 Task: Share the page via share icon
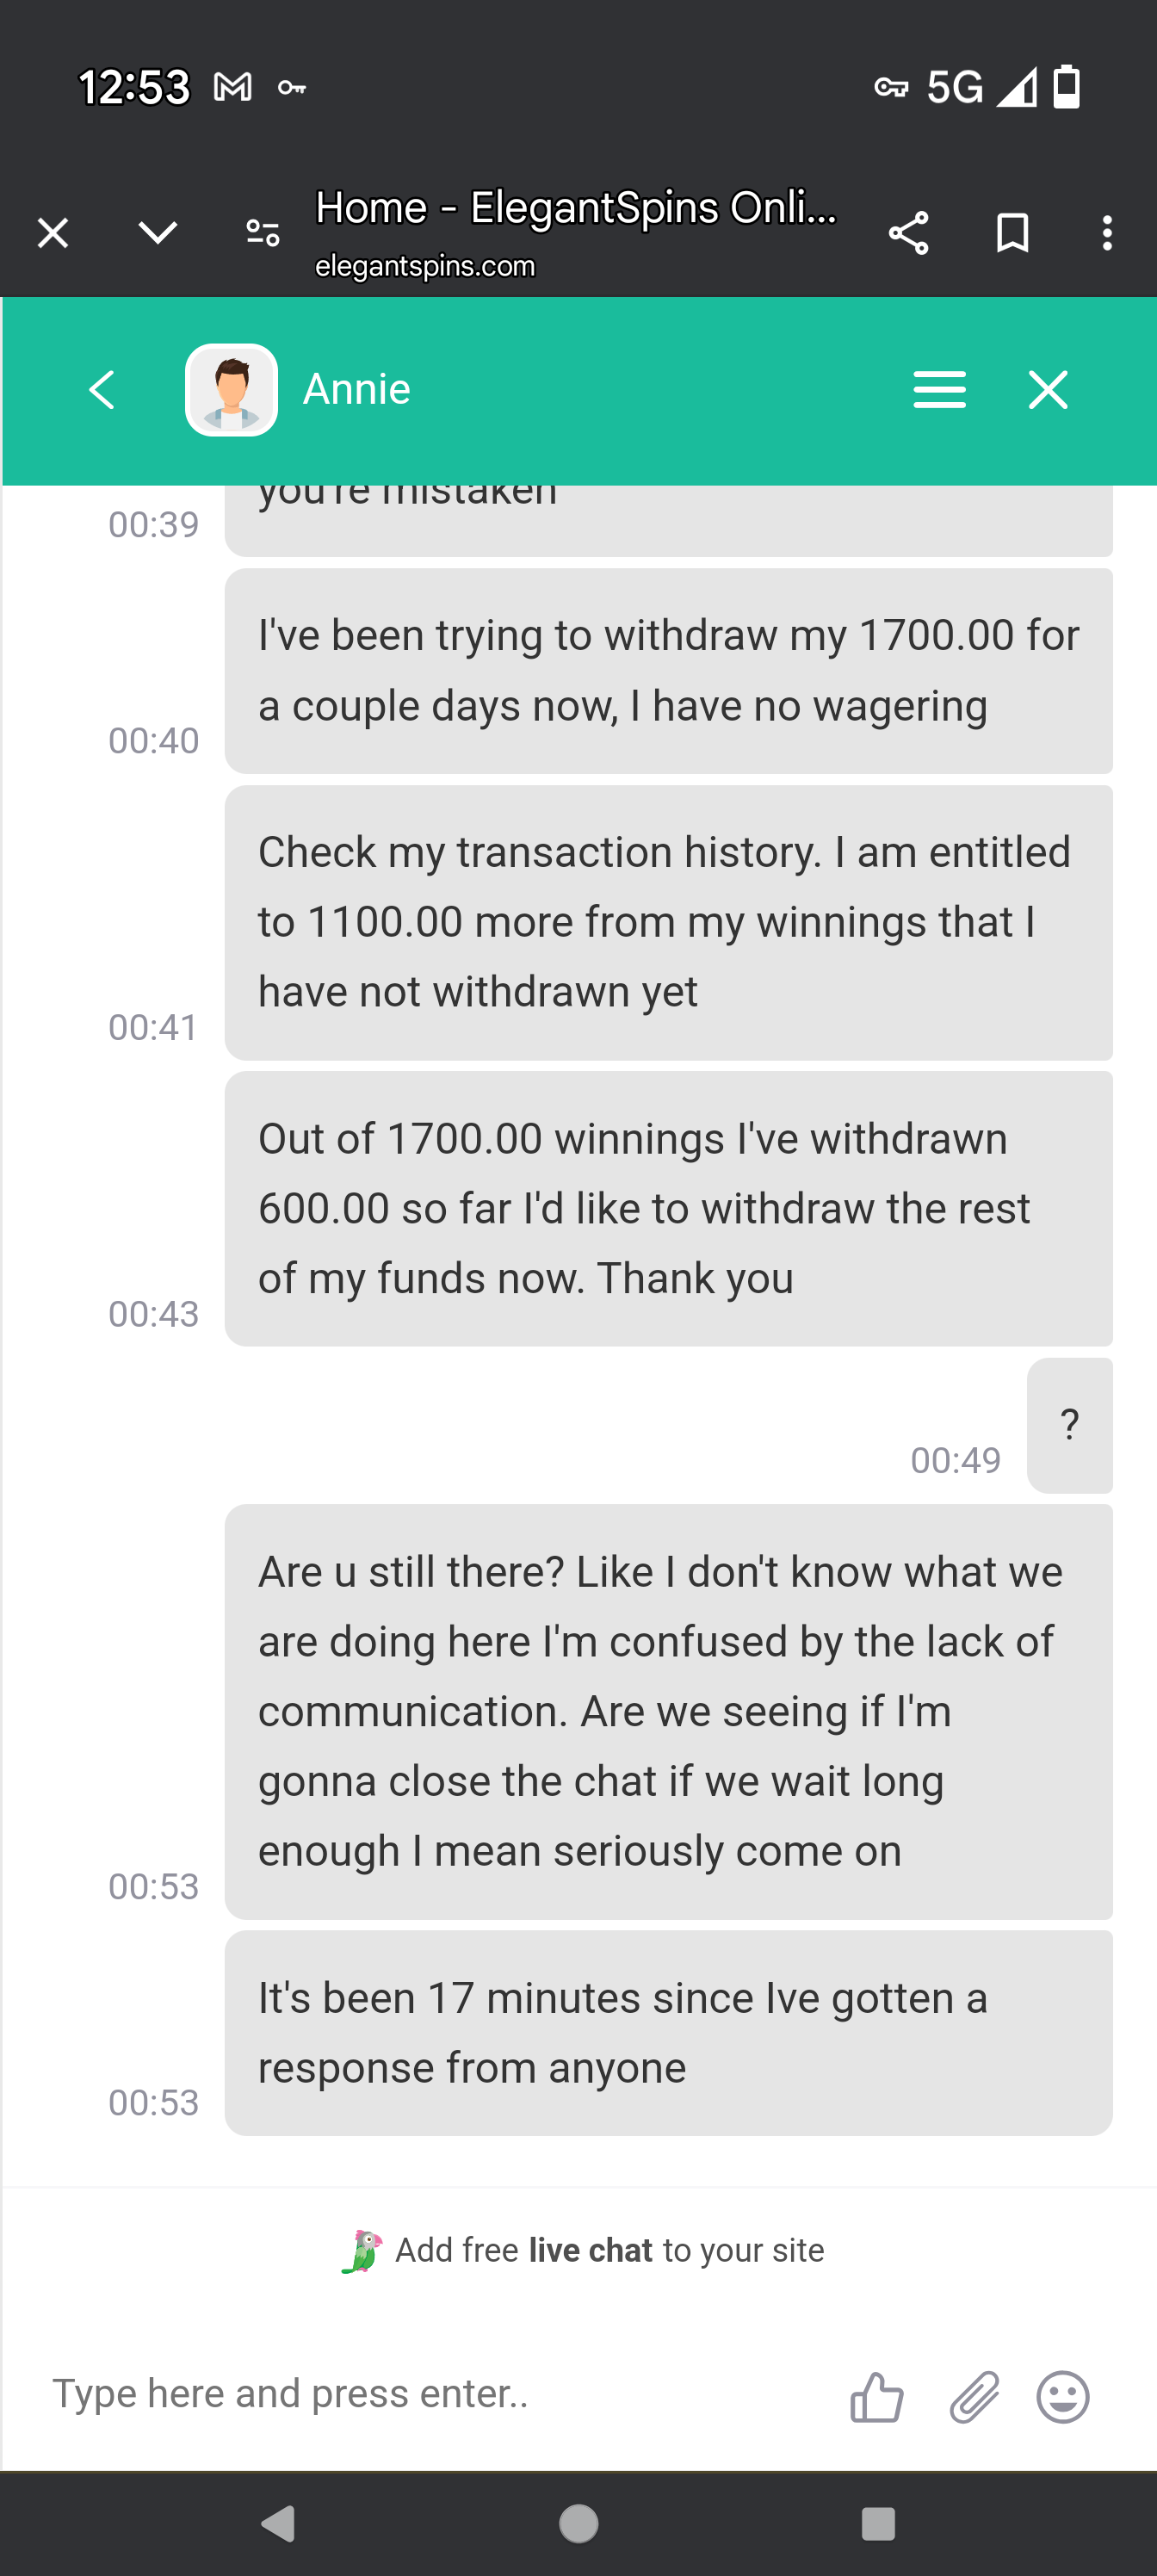(x=908, y=233)
